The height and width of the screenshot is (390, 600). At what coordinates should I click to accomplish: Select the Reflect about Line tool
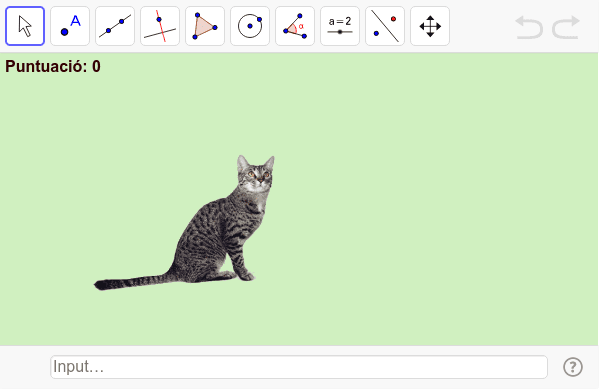click(385, 26)
